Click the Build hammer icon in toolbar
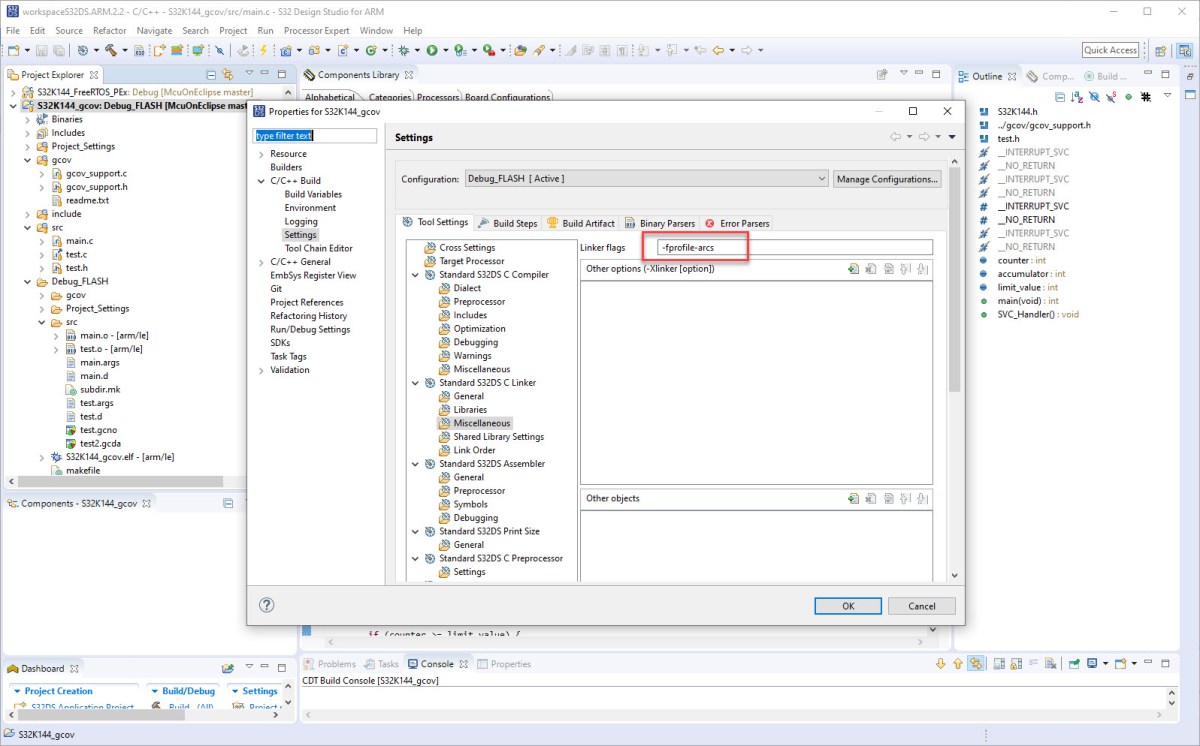 [x=110, y=50]
